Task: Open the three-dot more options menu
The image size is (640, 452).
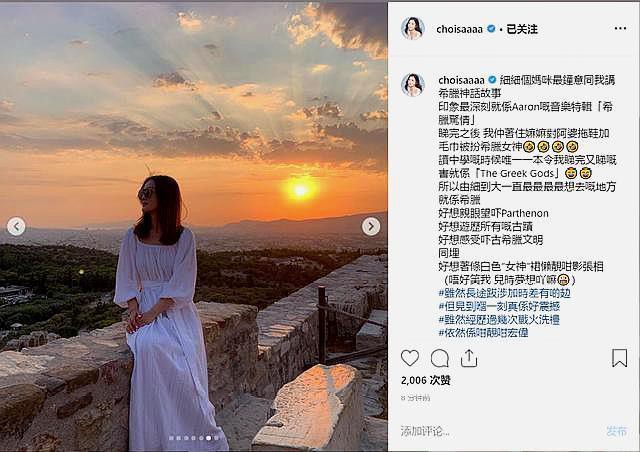Action: 620,29
